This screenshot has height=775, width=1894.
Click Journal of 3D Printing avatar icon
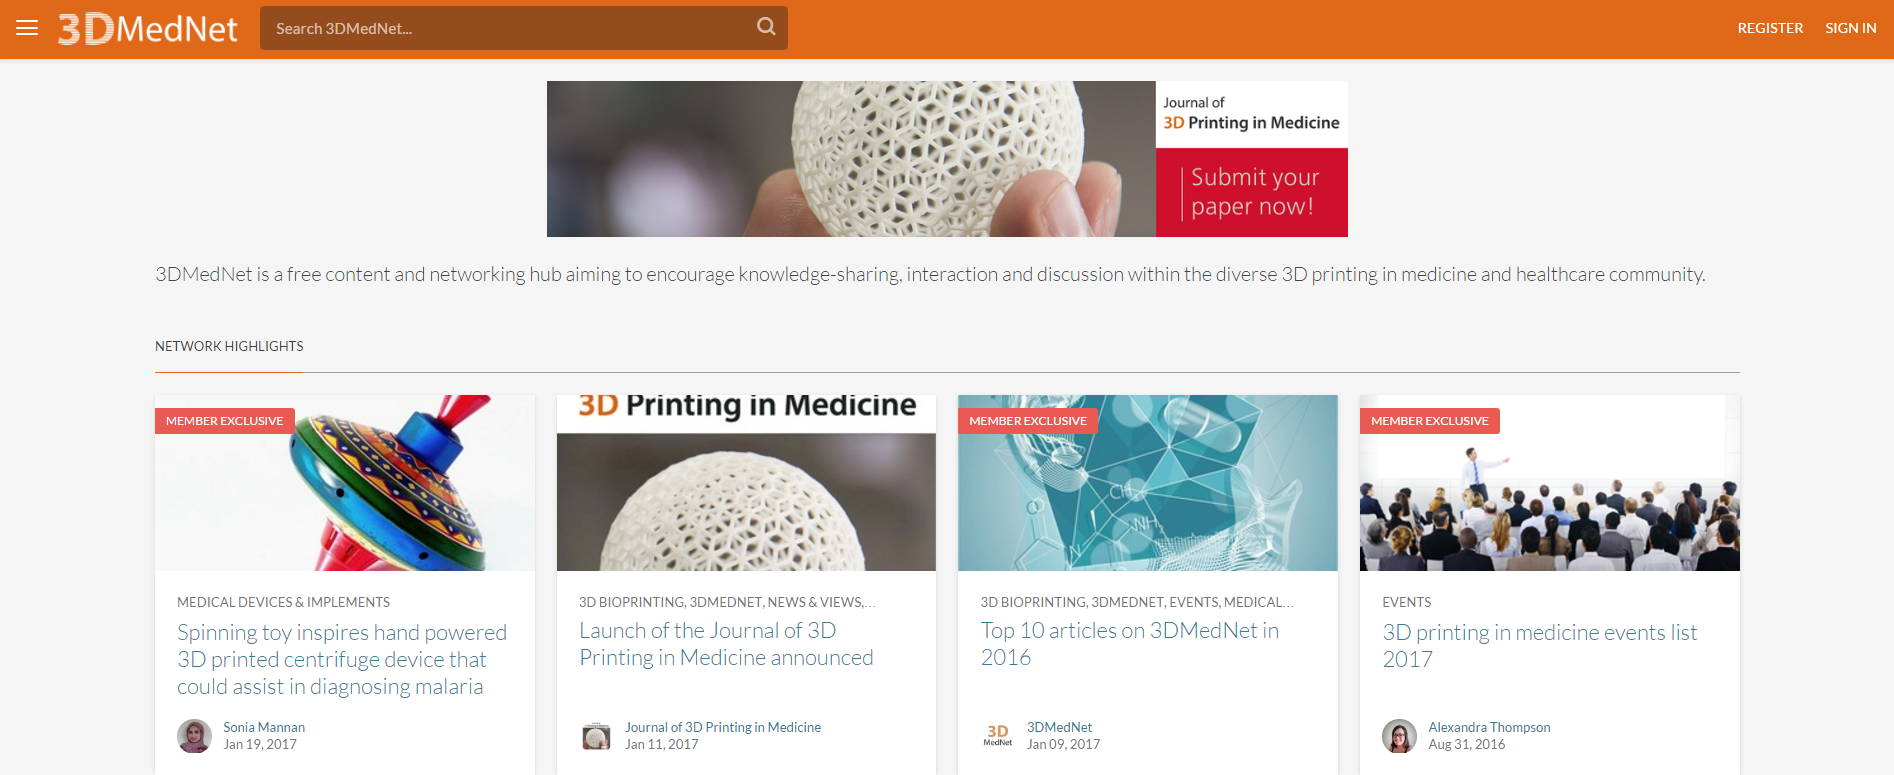596,736
